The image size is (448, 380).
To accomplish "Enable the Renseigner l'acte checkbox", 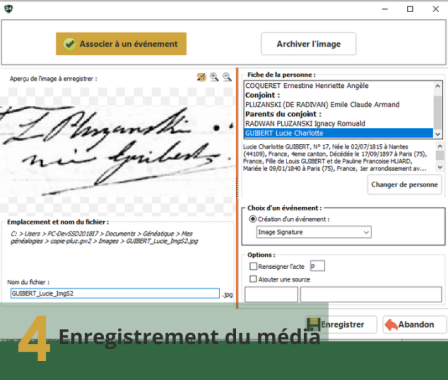I will point(253,266).
